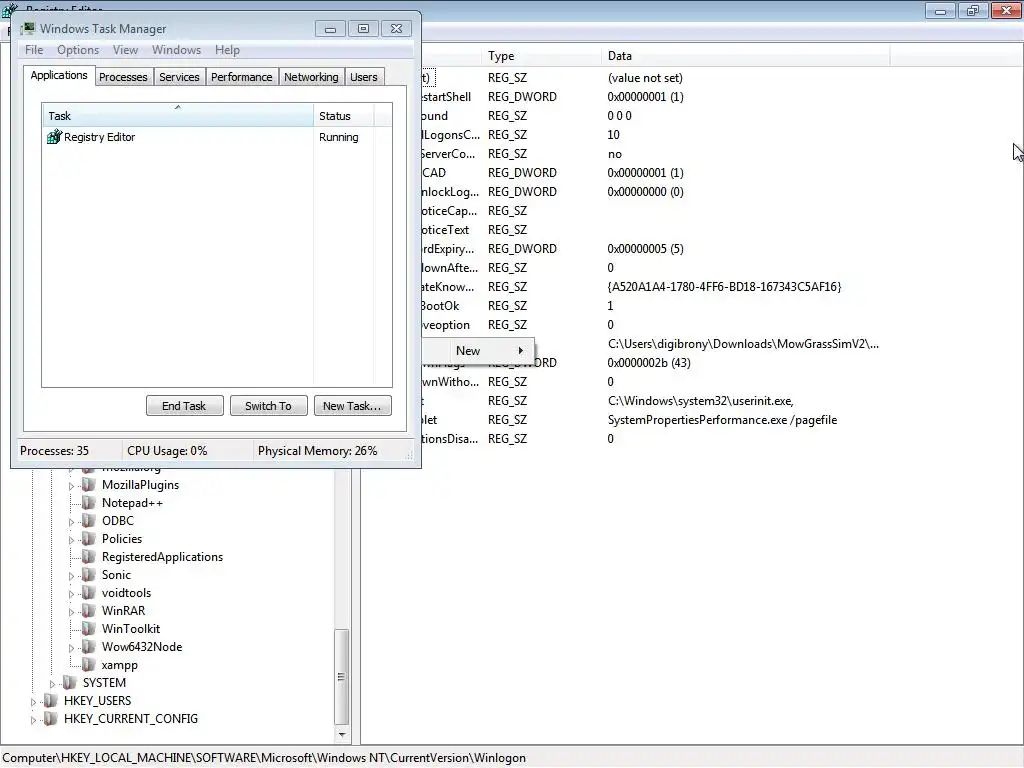Switch to the Performance tab
The image size is (1024, 768).
tap(242, 77)
